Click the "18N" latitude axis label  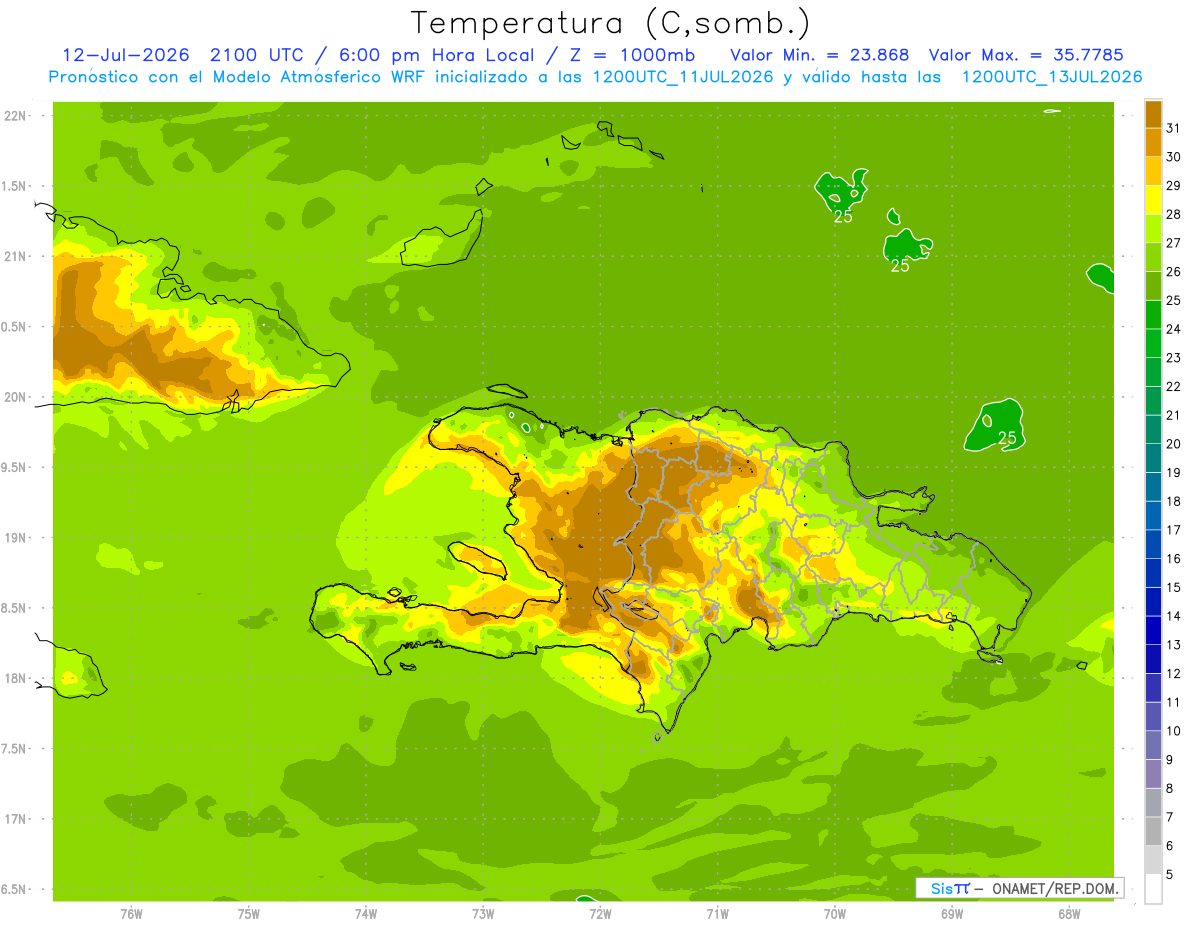(x=15, y=679)
